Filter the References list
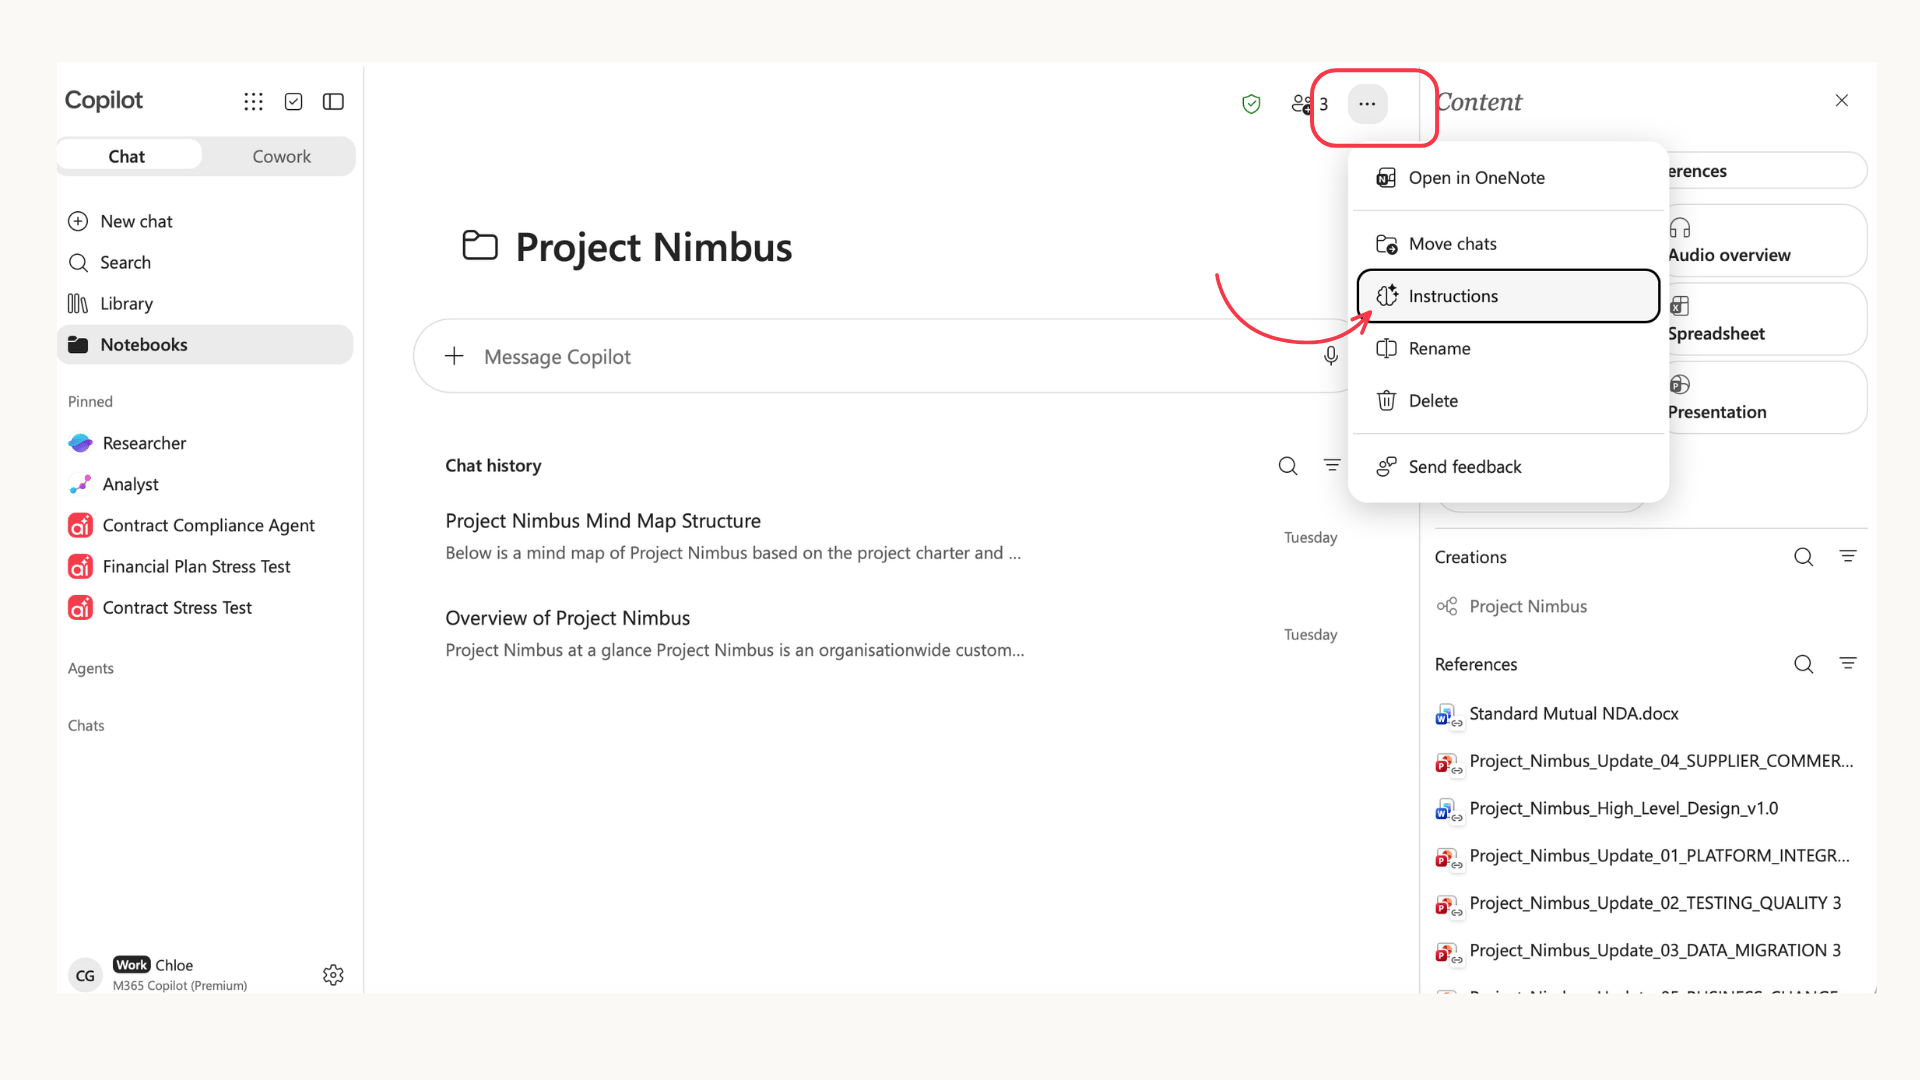The image size is (1920, 1080). pyautogui.click(x=1848, y=663)
